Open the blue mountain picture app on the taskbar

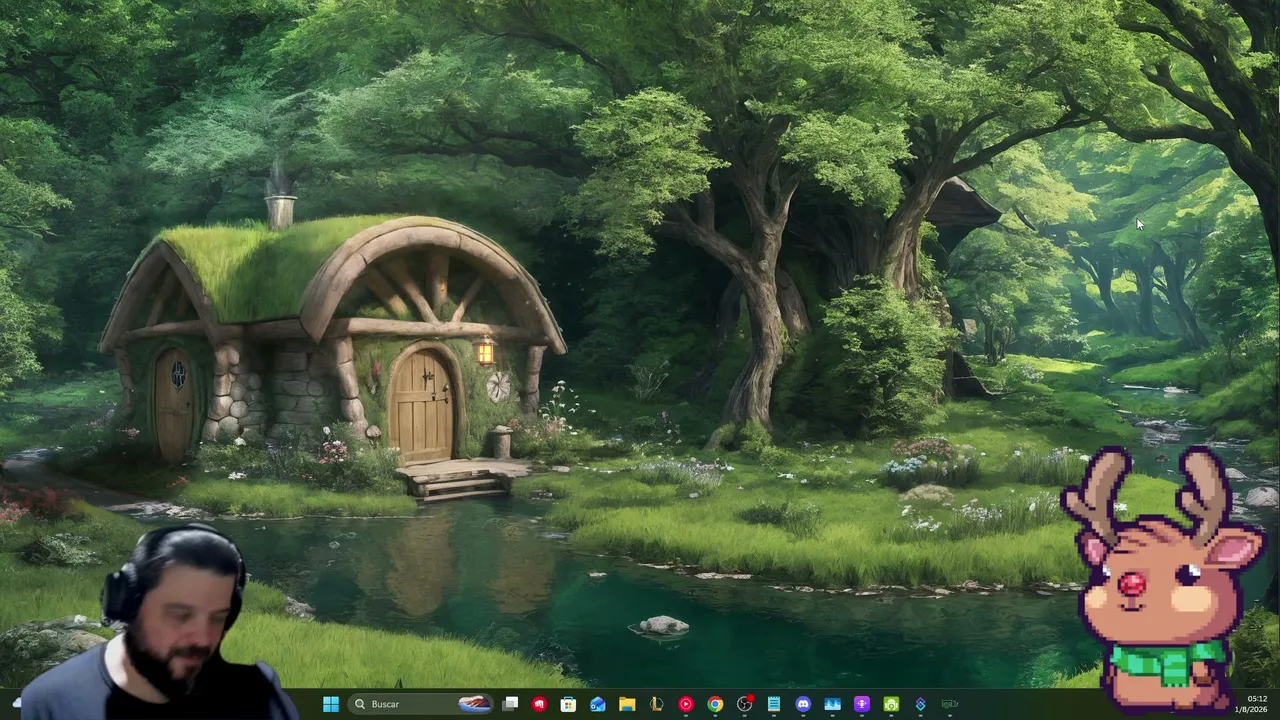coord(832,704)
